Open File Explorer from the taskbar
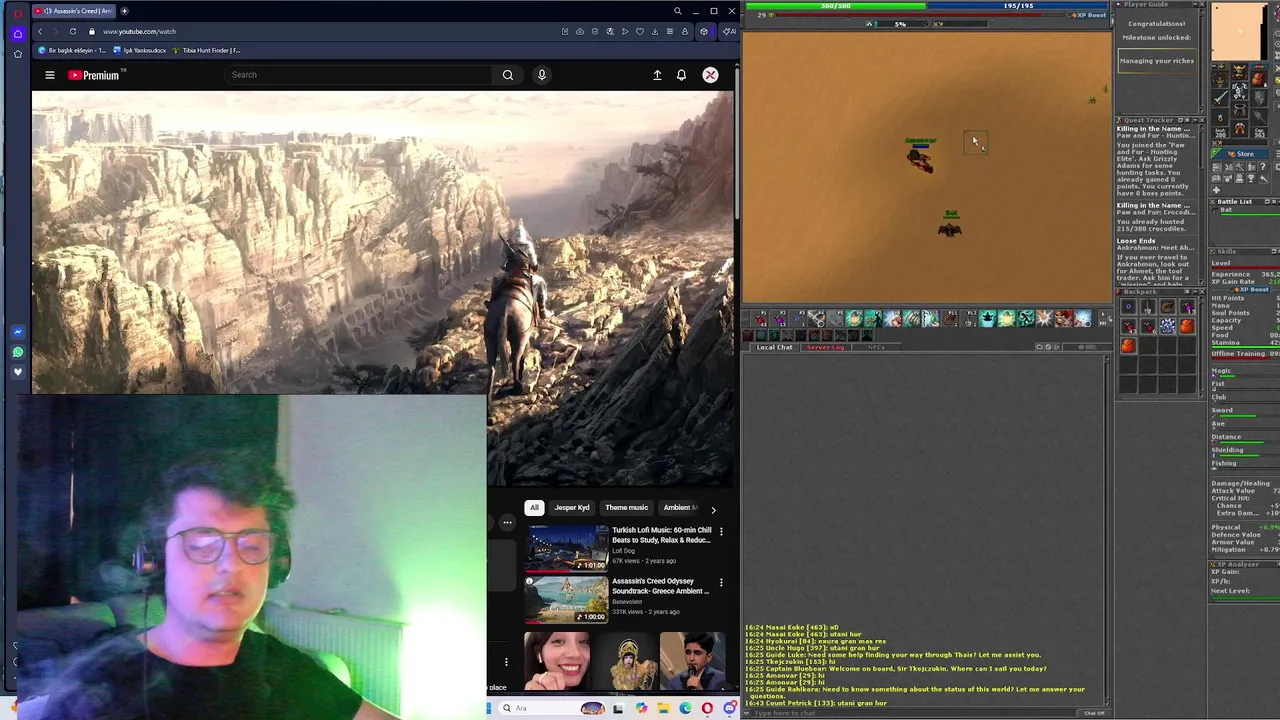1280x720 pixels. coord(662,708)
